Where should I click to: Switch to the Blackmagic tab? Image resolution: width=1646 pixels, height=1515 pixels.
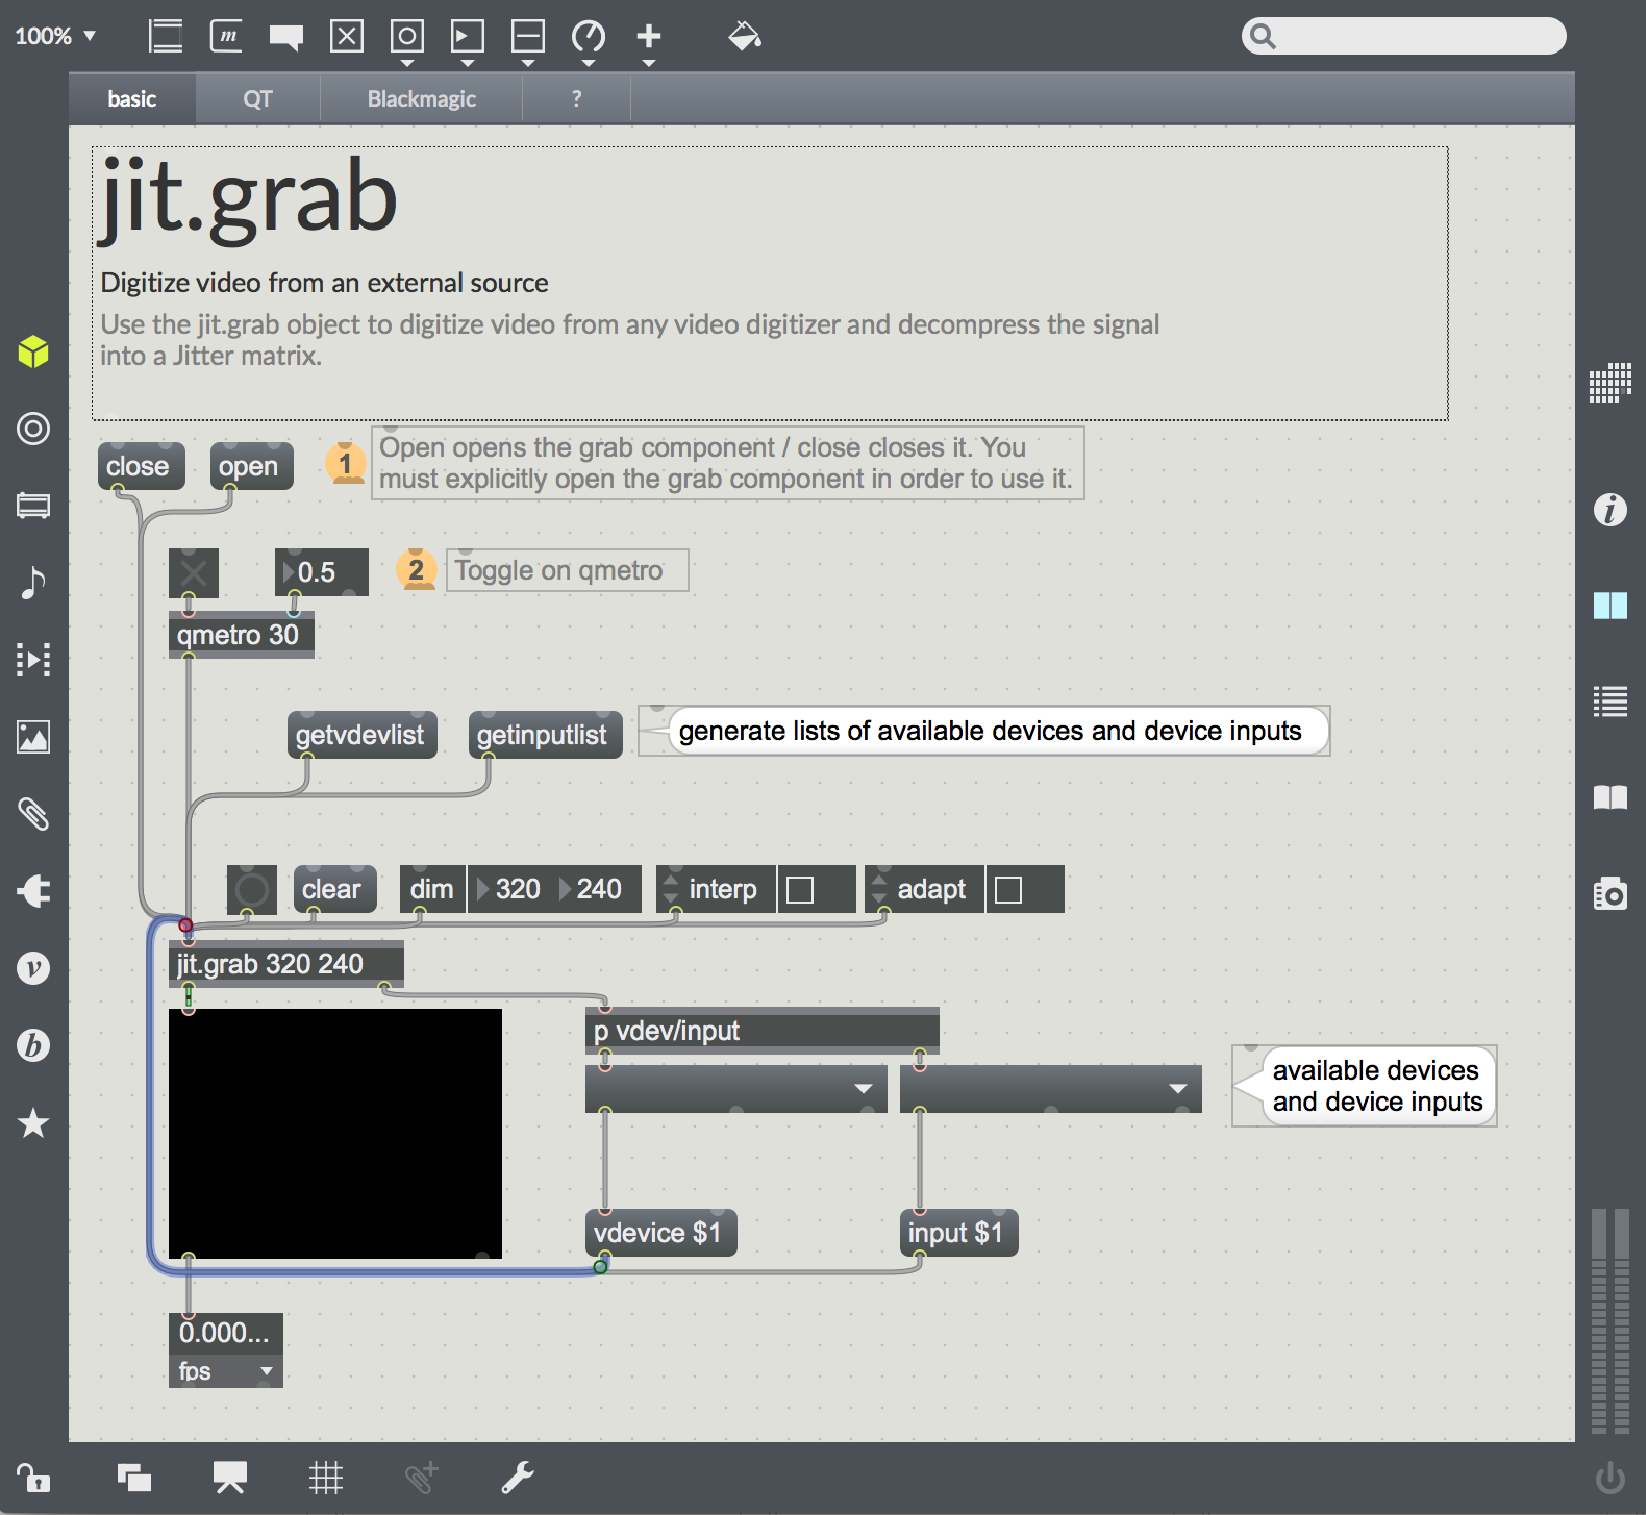coord(422,99)
